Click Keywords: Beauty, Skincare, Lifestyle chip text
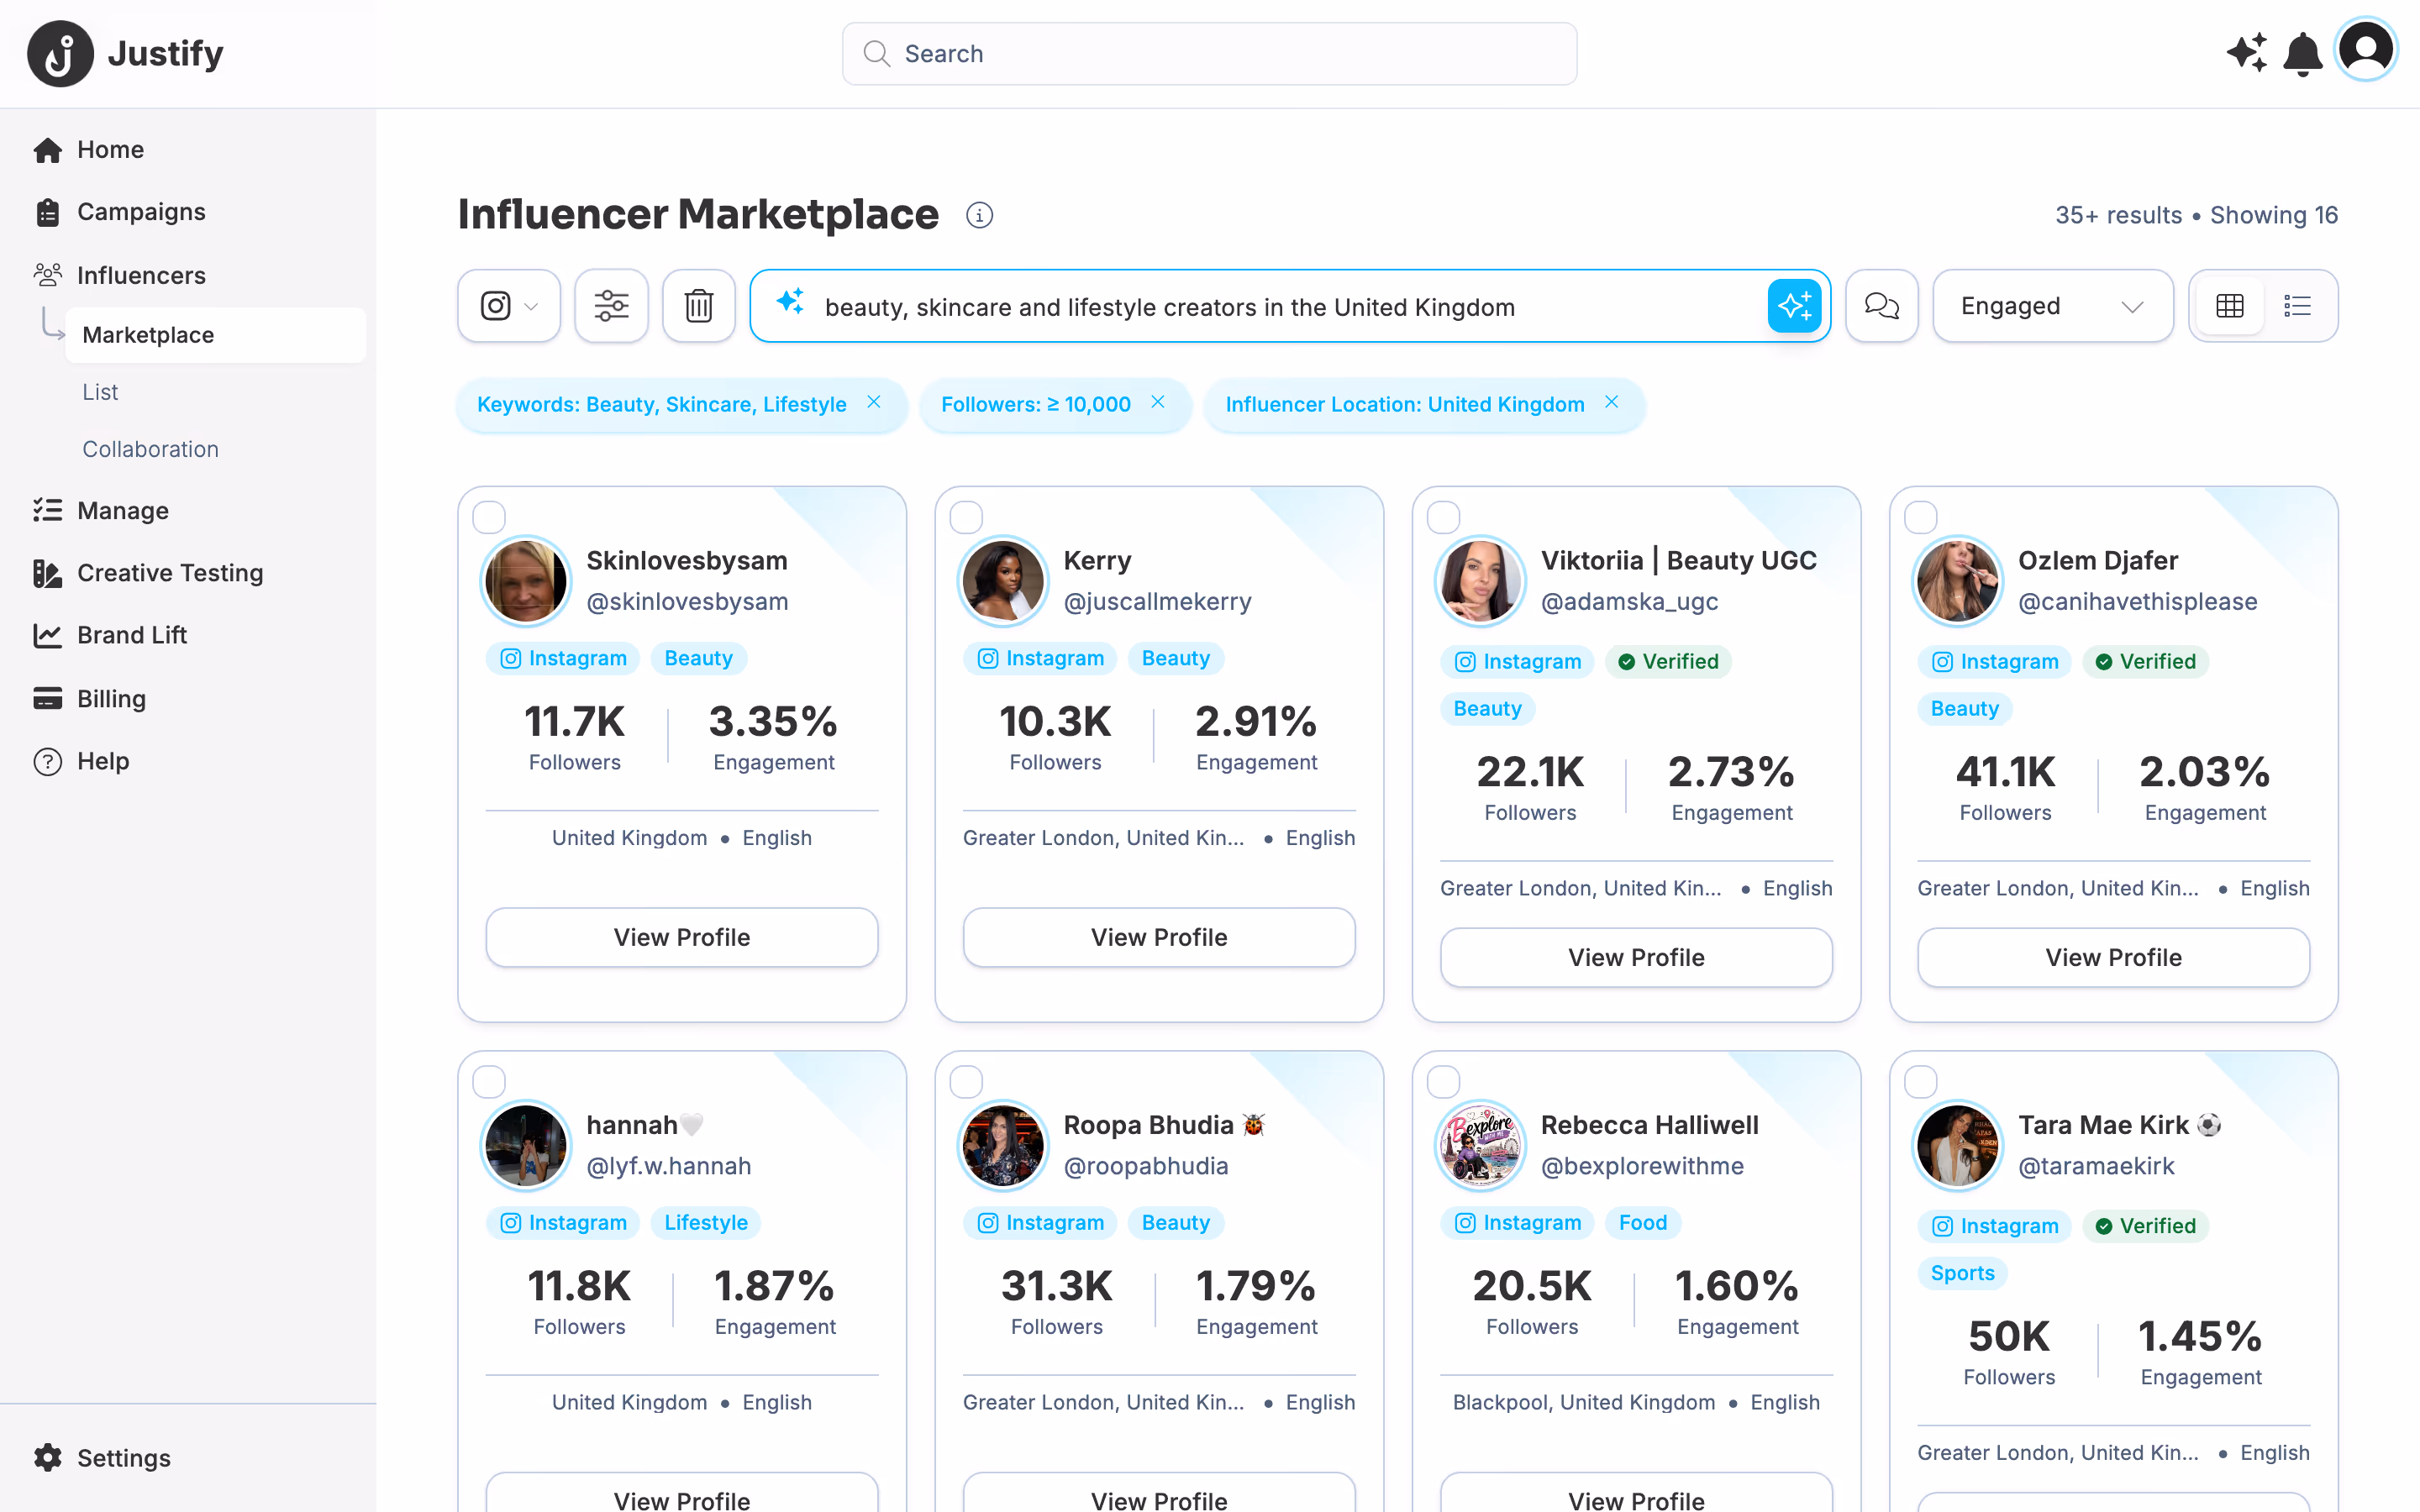This screenshot has width=2420, height=1512. 661,404
